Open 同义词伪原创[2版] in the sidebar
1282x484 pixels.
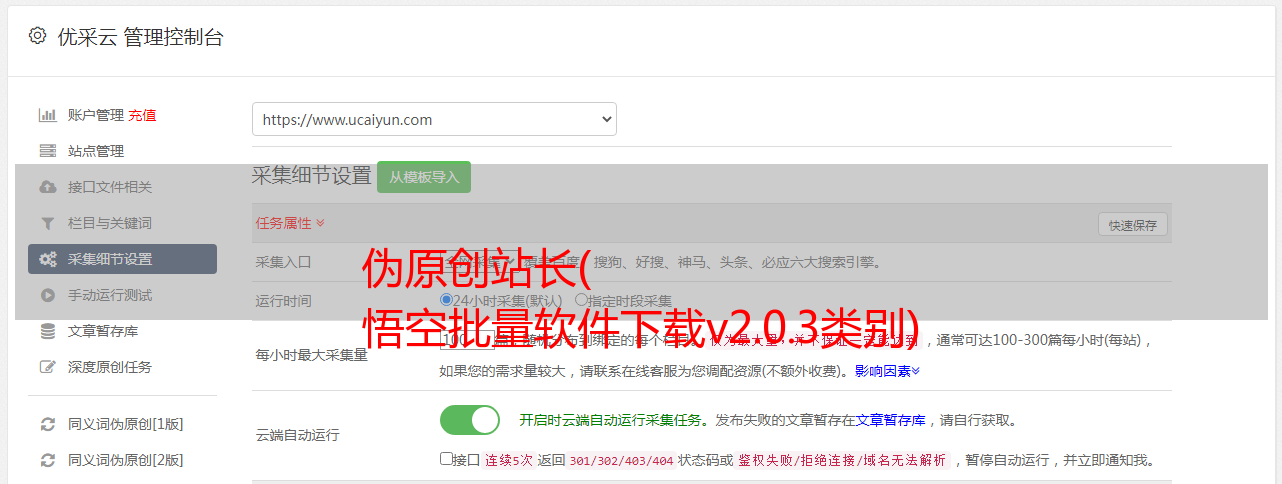click(x=125, y=460)
